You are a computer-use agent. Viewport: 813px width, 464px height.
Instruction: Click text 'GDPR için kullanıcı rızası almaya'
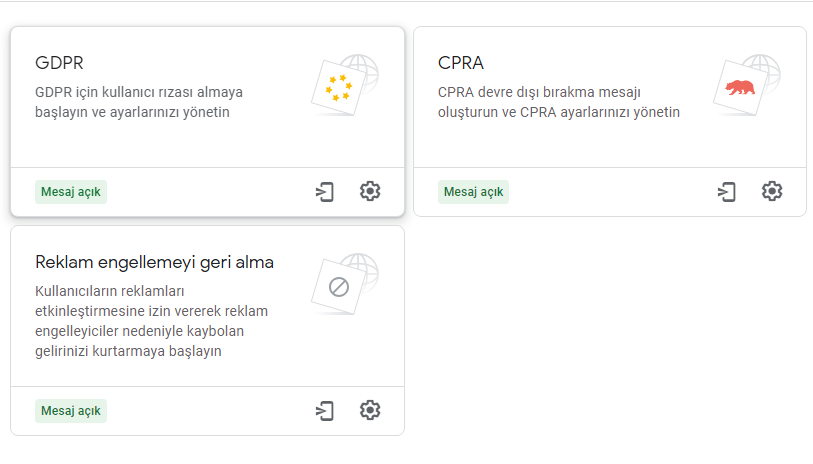139,92
